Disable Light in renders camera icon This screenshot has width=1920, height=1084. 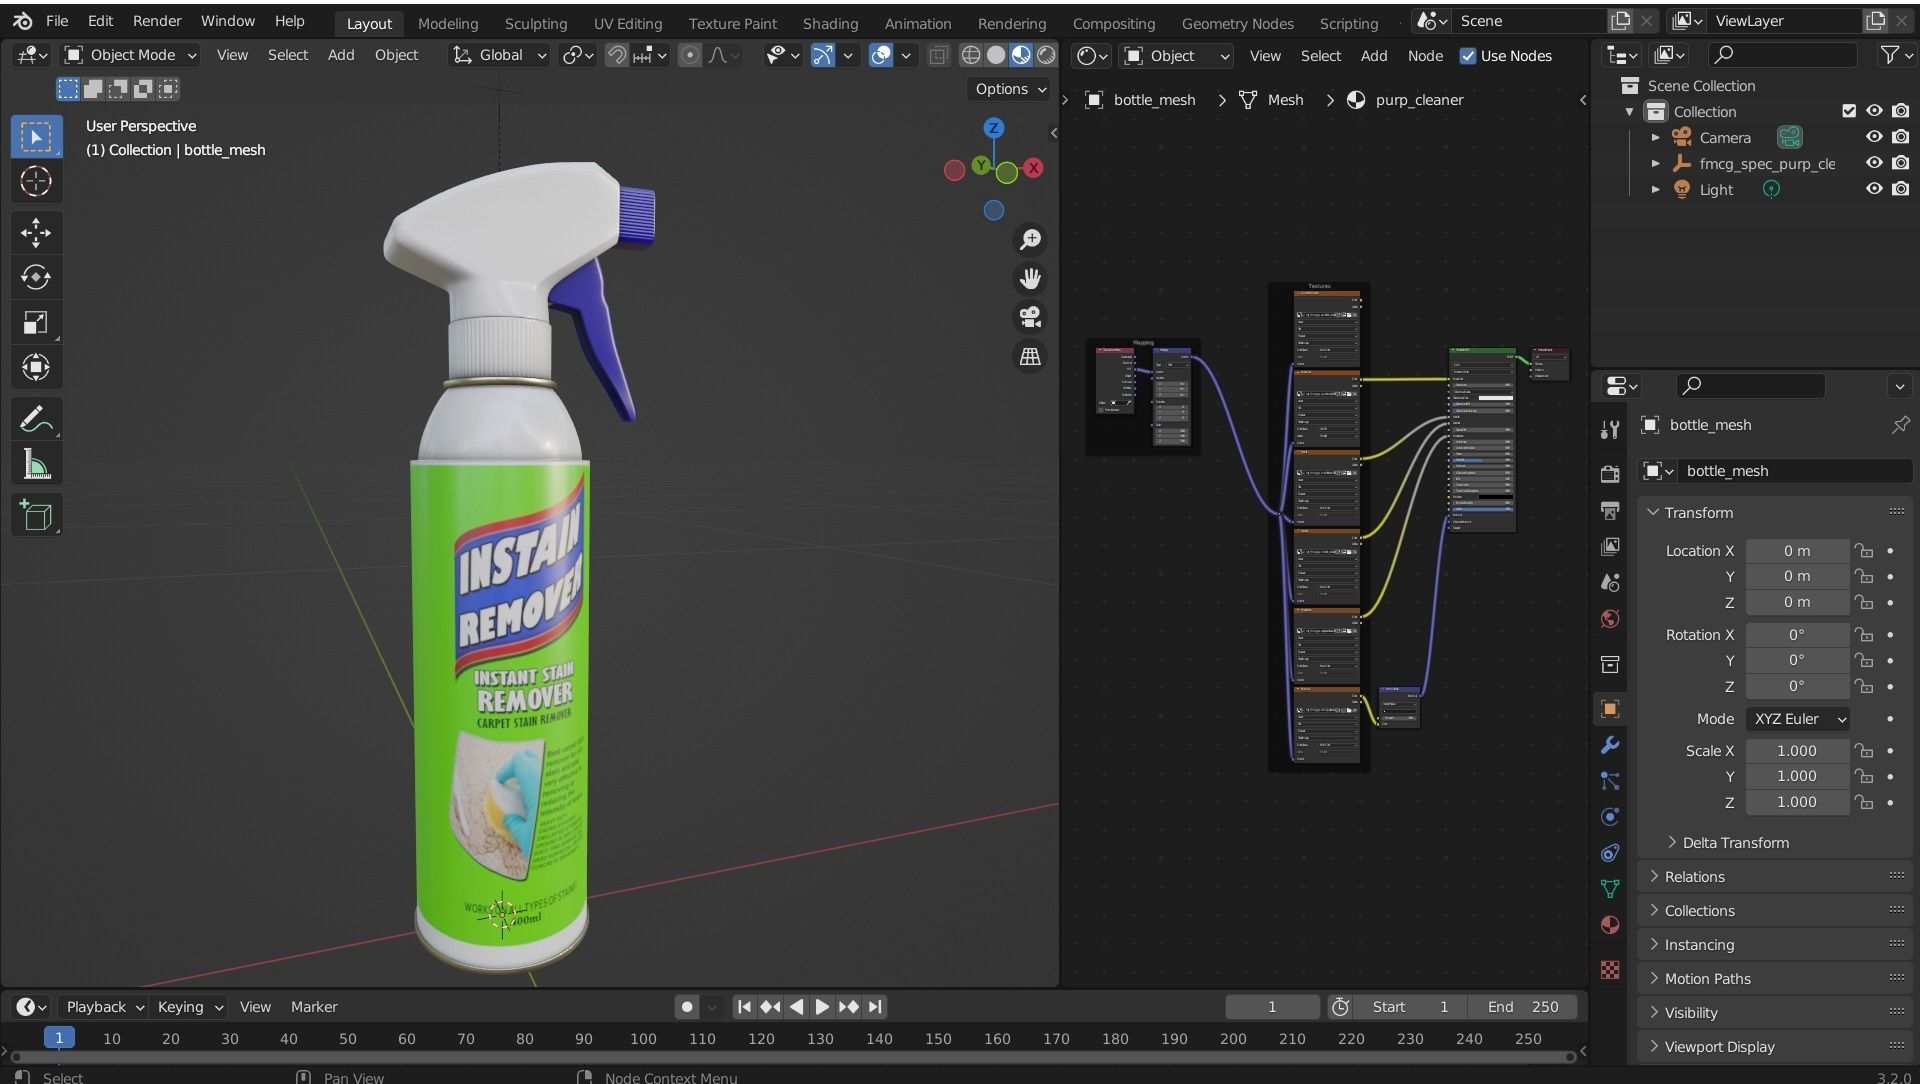coord(1900,189)
